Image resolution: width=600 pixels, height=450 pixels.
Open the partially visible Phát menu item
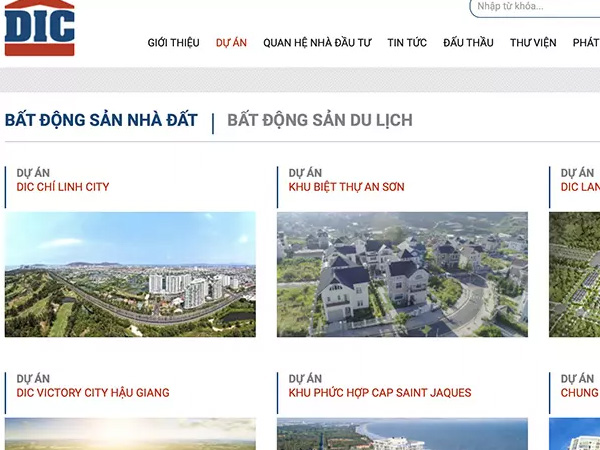[x=585, y=43]
